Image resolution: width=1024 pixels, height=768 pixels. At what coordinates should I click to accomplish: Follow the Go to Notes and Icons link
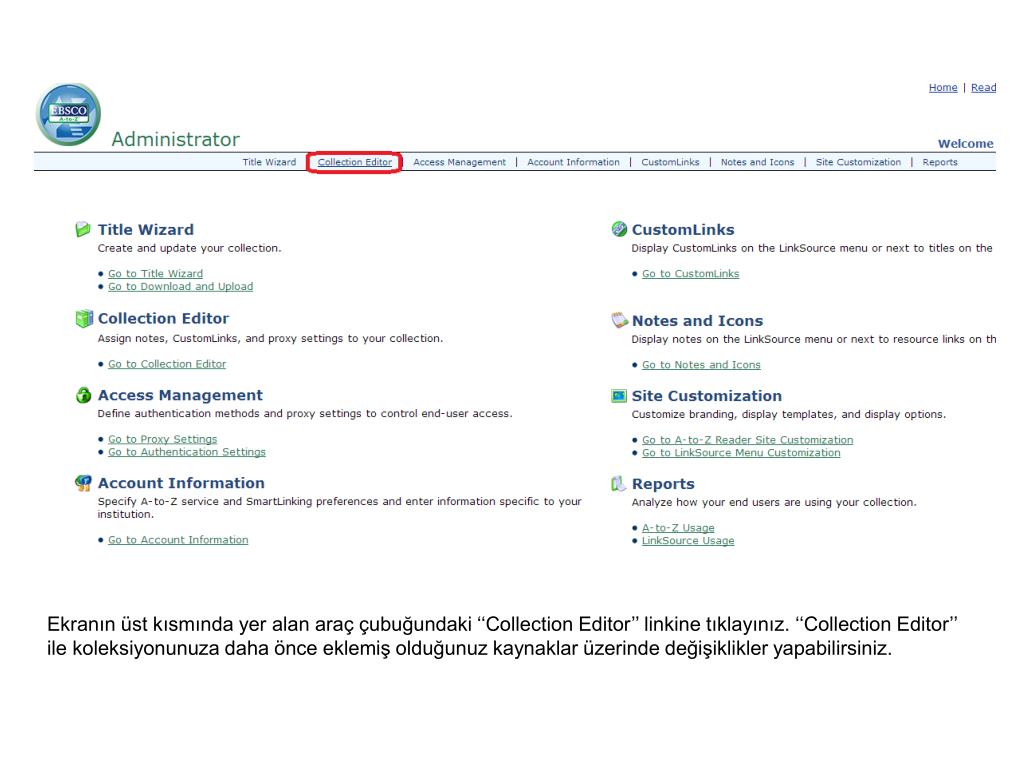(701, 365)
